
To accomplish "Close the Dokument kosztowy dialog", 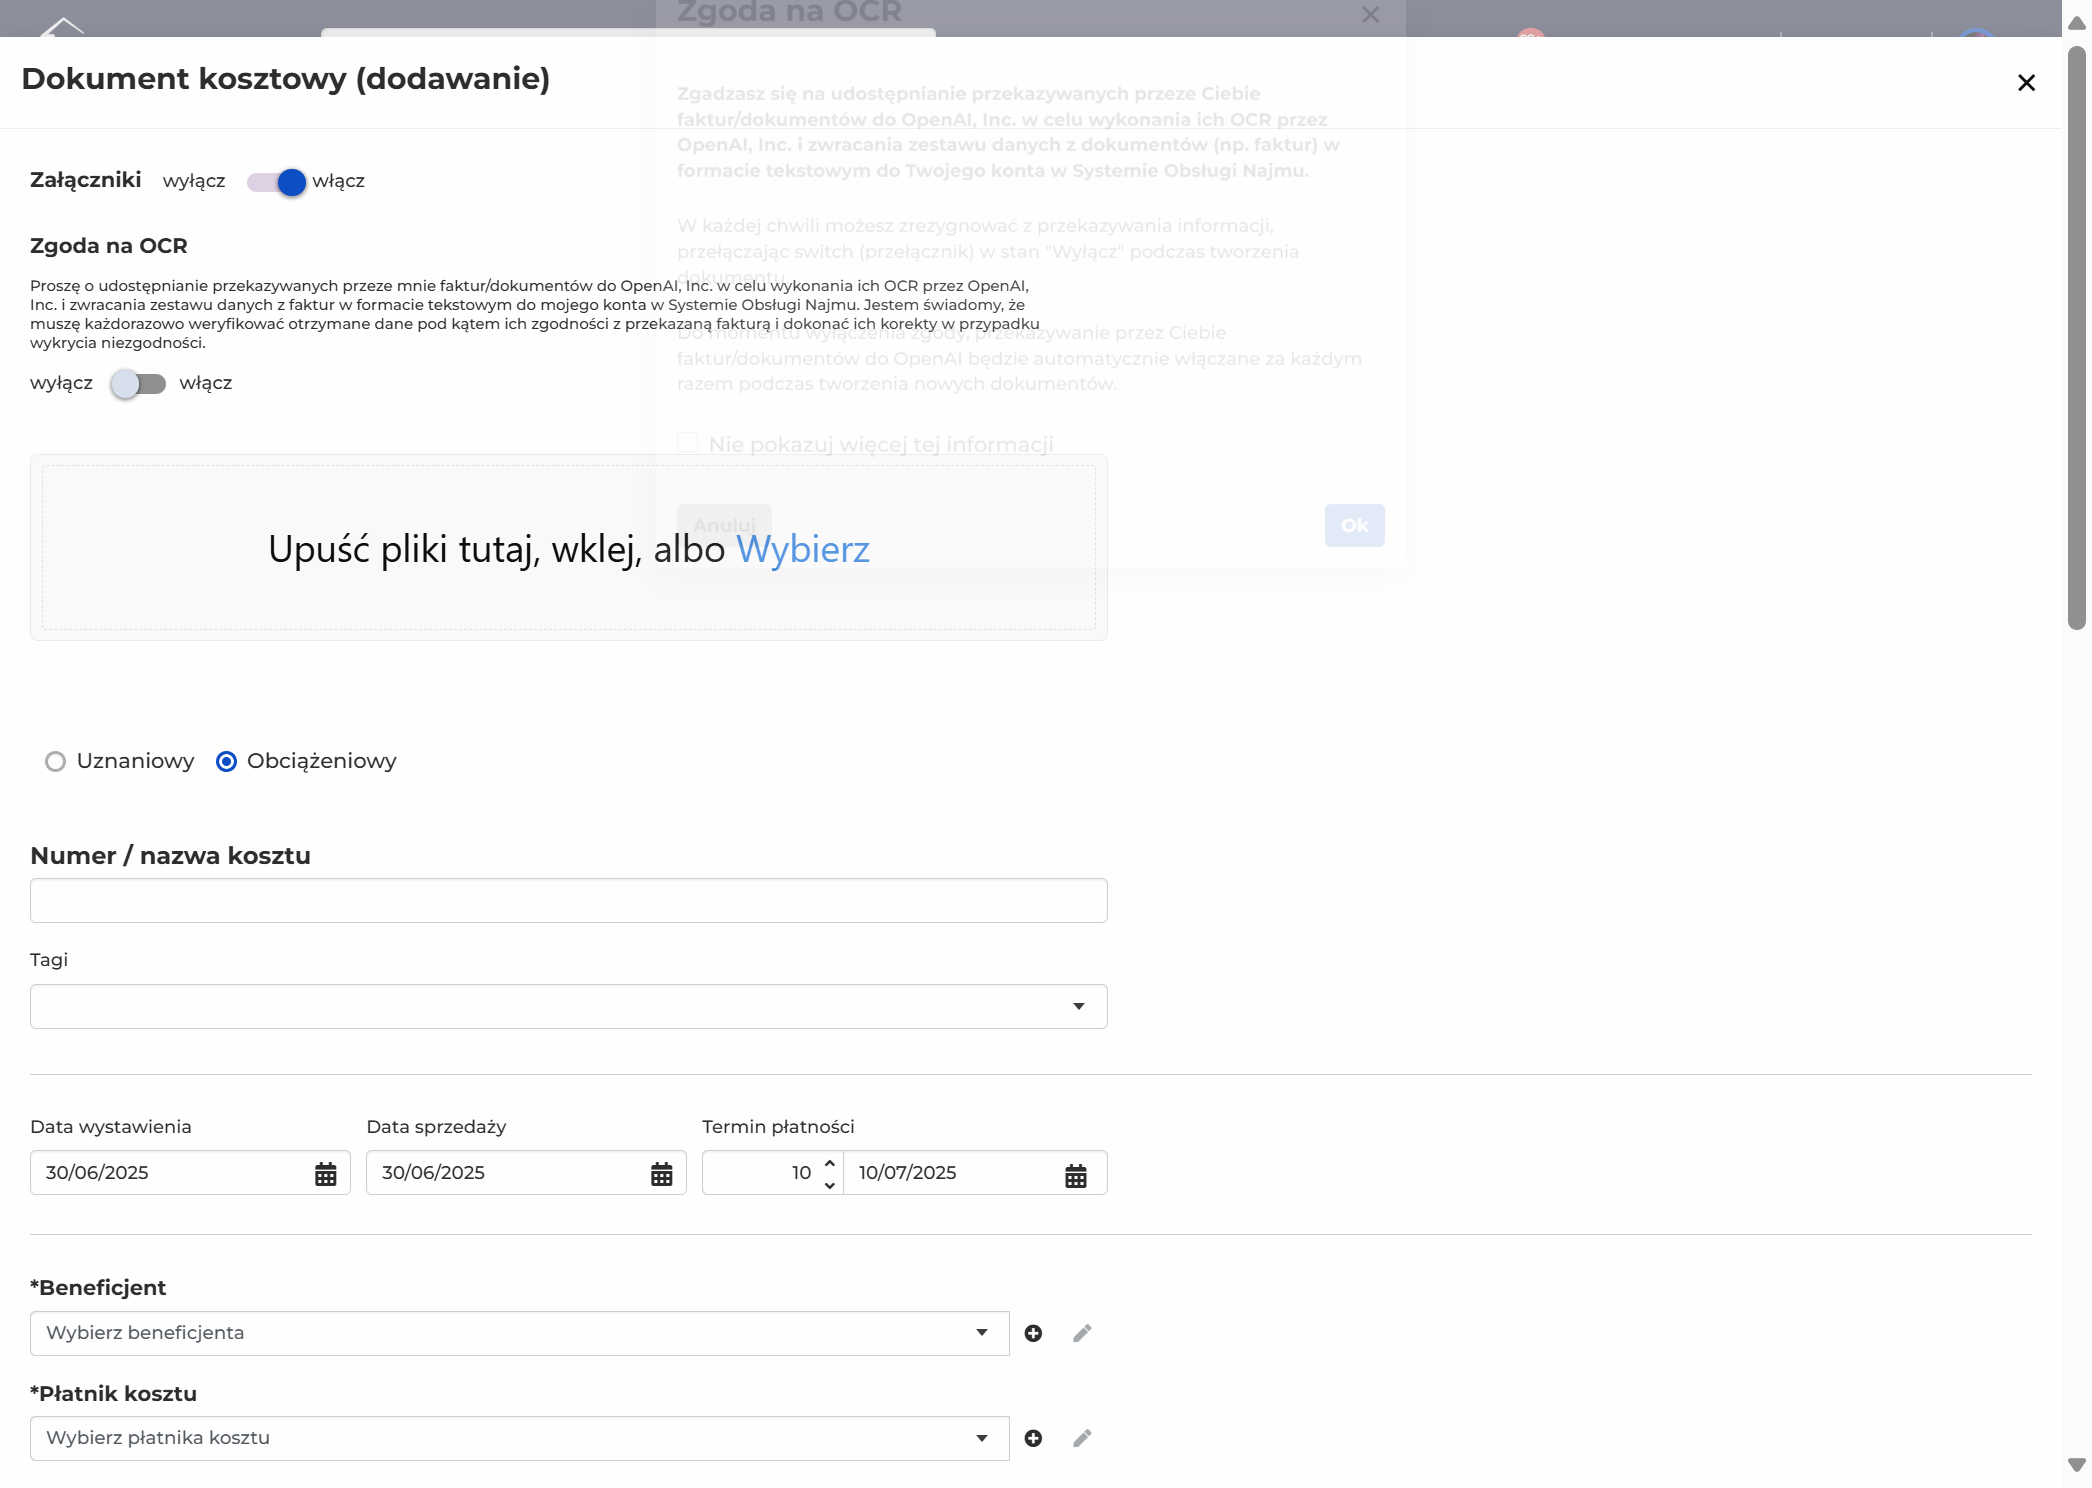I will click(x=2027, y=83).
